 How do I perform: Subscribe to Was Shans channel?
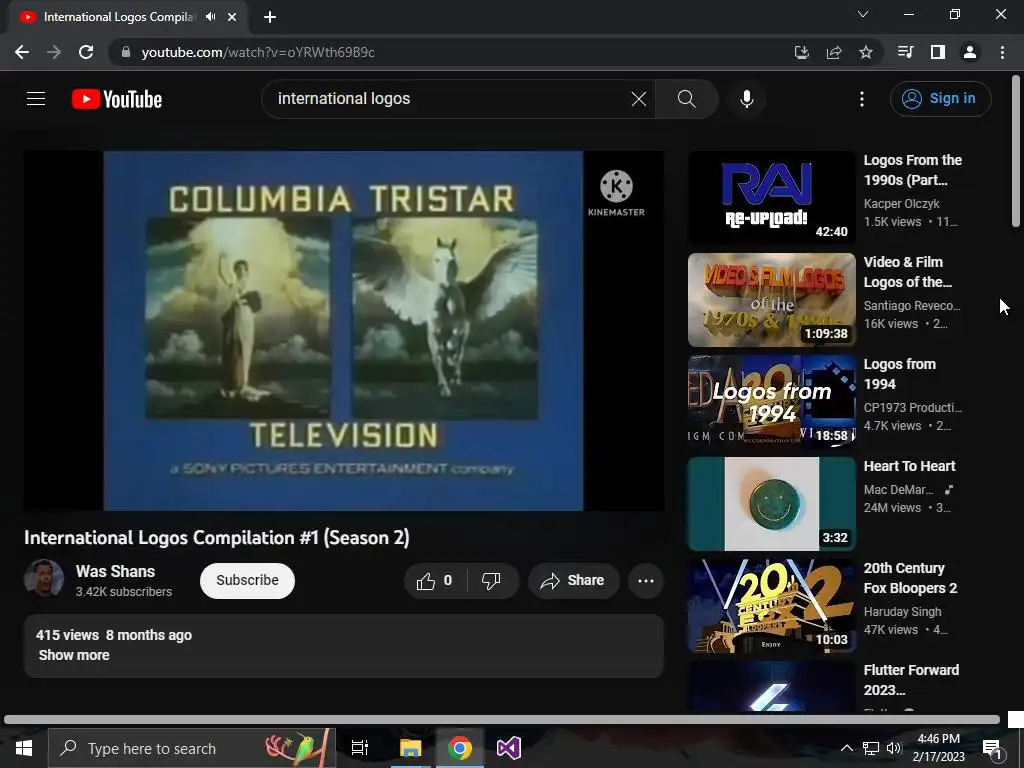point(248,581)
